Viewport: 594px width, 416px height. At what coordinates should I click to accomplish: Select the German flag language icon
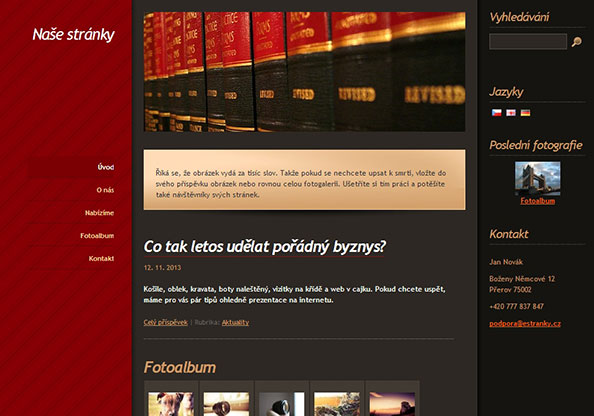point(525,113)
